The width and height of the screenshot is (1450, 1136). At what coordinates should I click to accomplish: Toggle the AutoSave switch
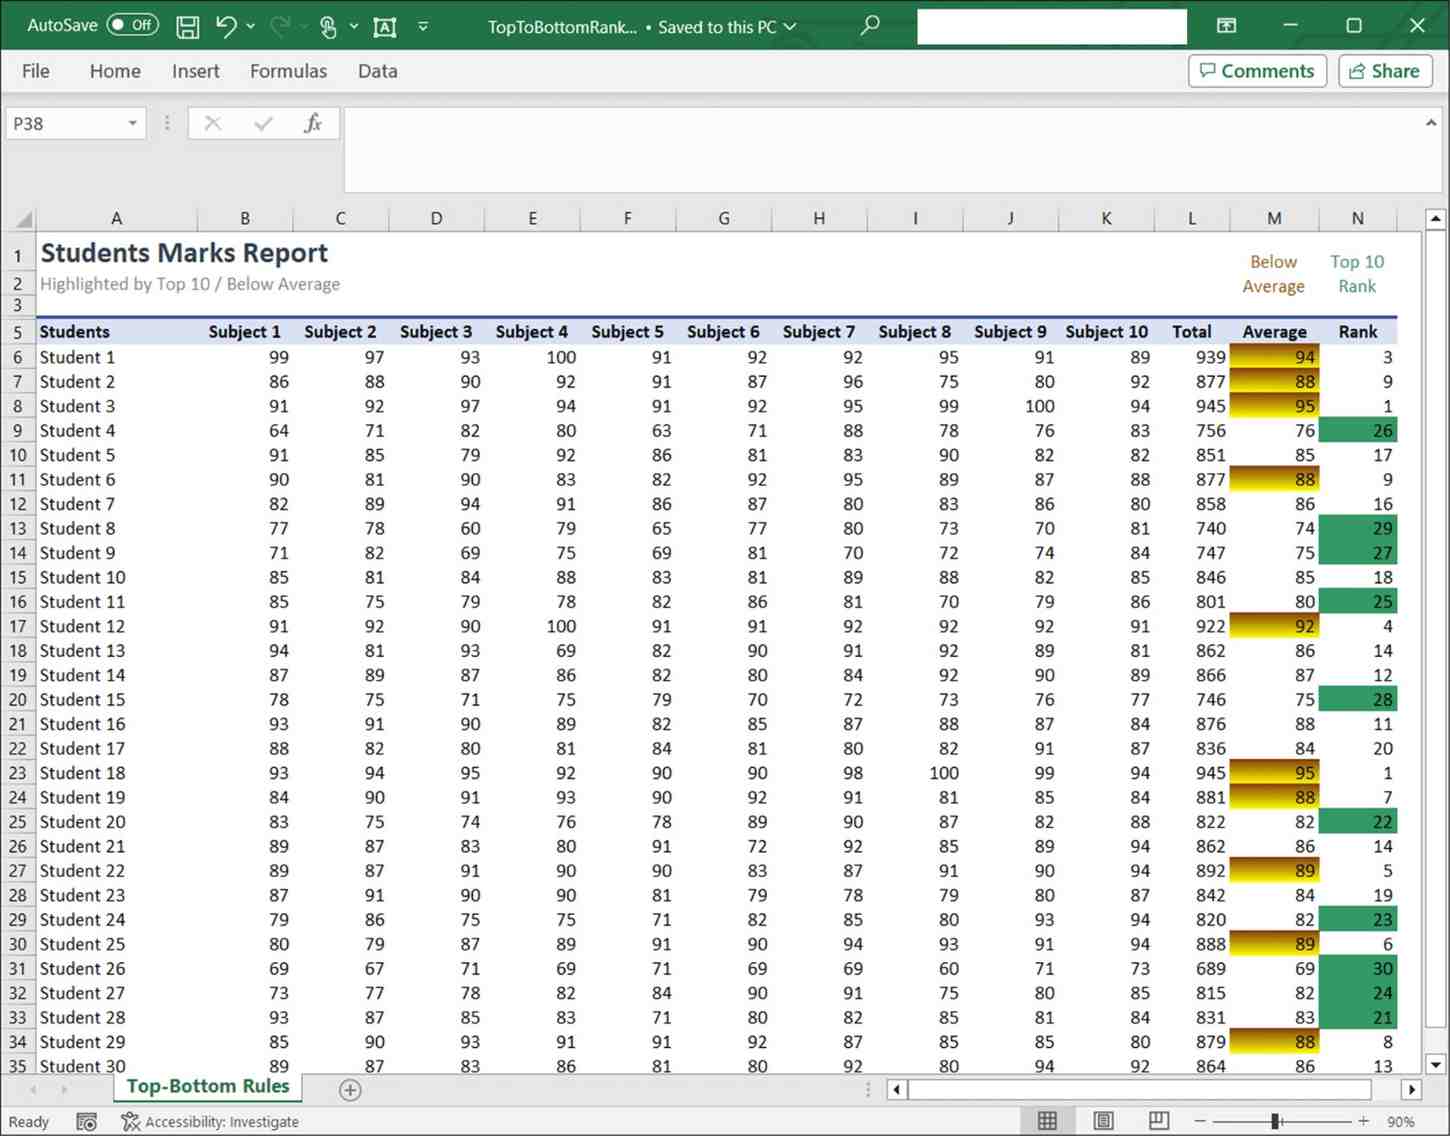[133, 25]
